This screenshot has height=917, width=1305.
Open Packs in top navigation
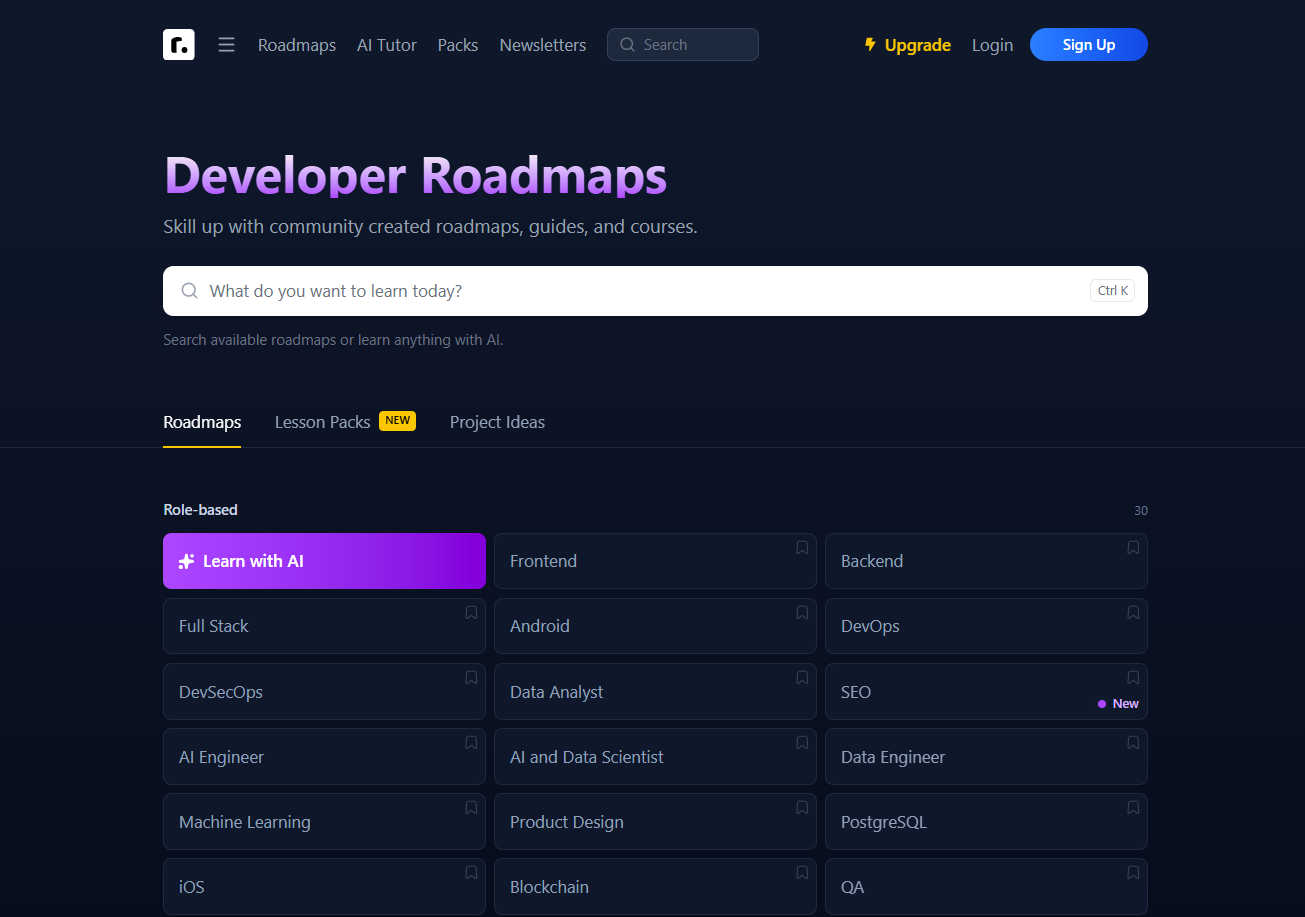[458, 45]
